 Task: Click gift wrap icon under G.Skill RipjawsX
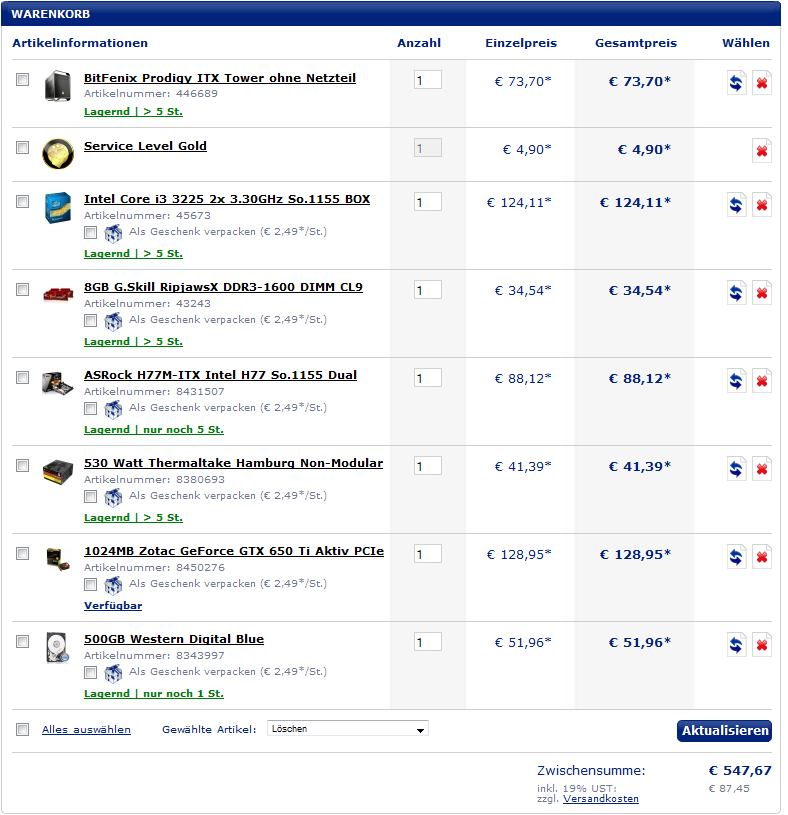coord(113,321)
